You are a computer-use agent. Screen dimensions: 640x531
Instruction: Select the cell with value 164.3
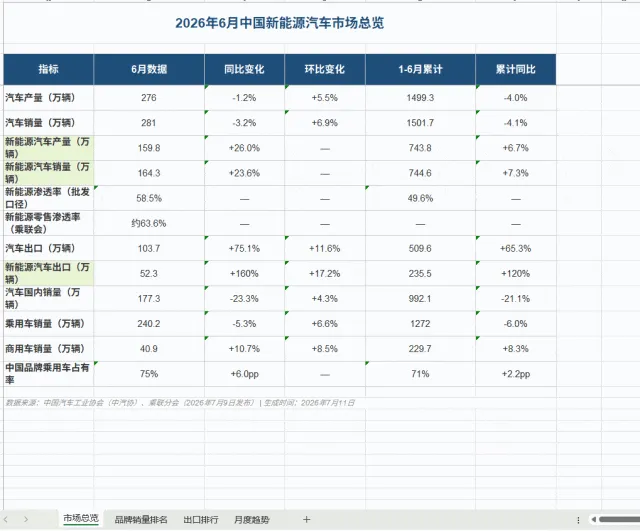click(x=149, y=173)
